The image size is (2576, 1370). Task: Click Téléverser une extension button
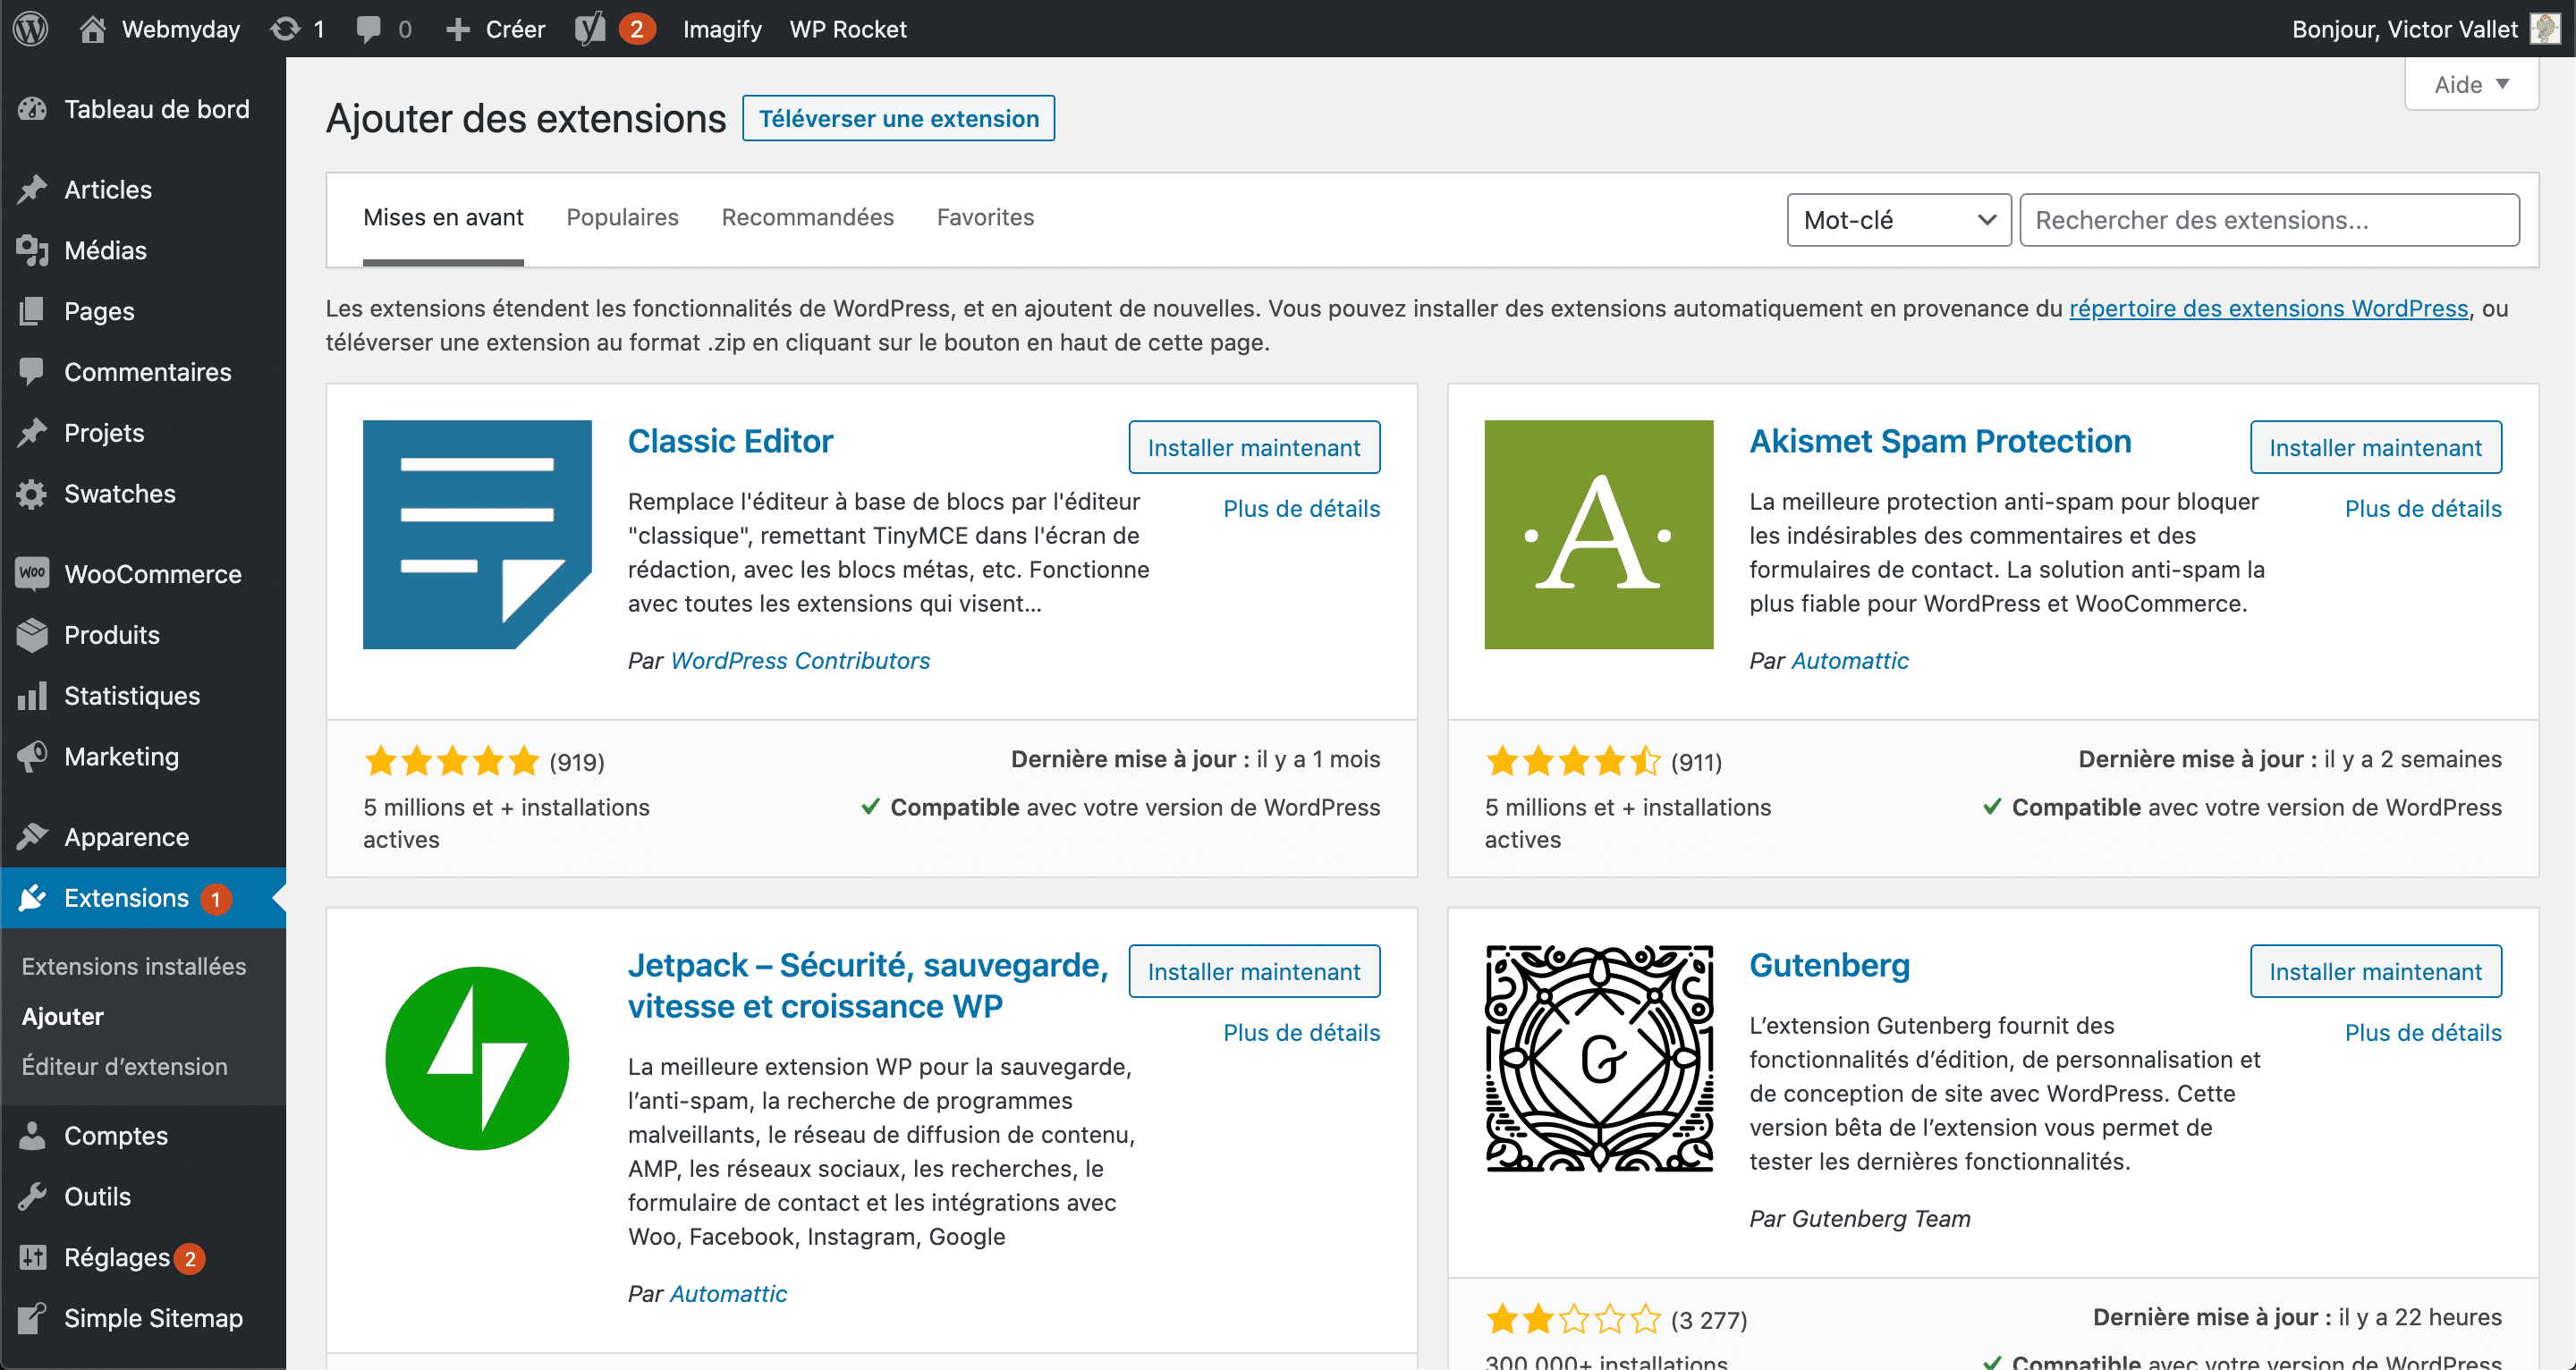click(898, 119)
